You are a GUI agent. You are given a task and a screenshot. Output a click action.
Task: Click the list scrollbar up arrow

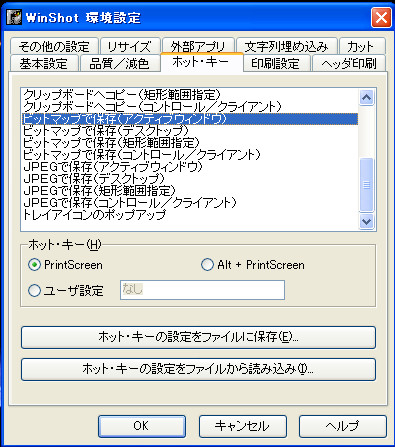[x=367, y=97]
